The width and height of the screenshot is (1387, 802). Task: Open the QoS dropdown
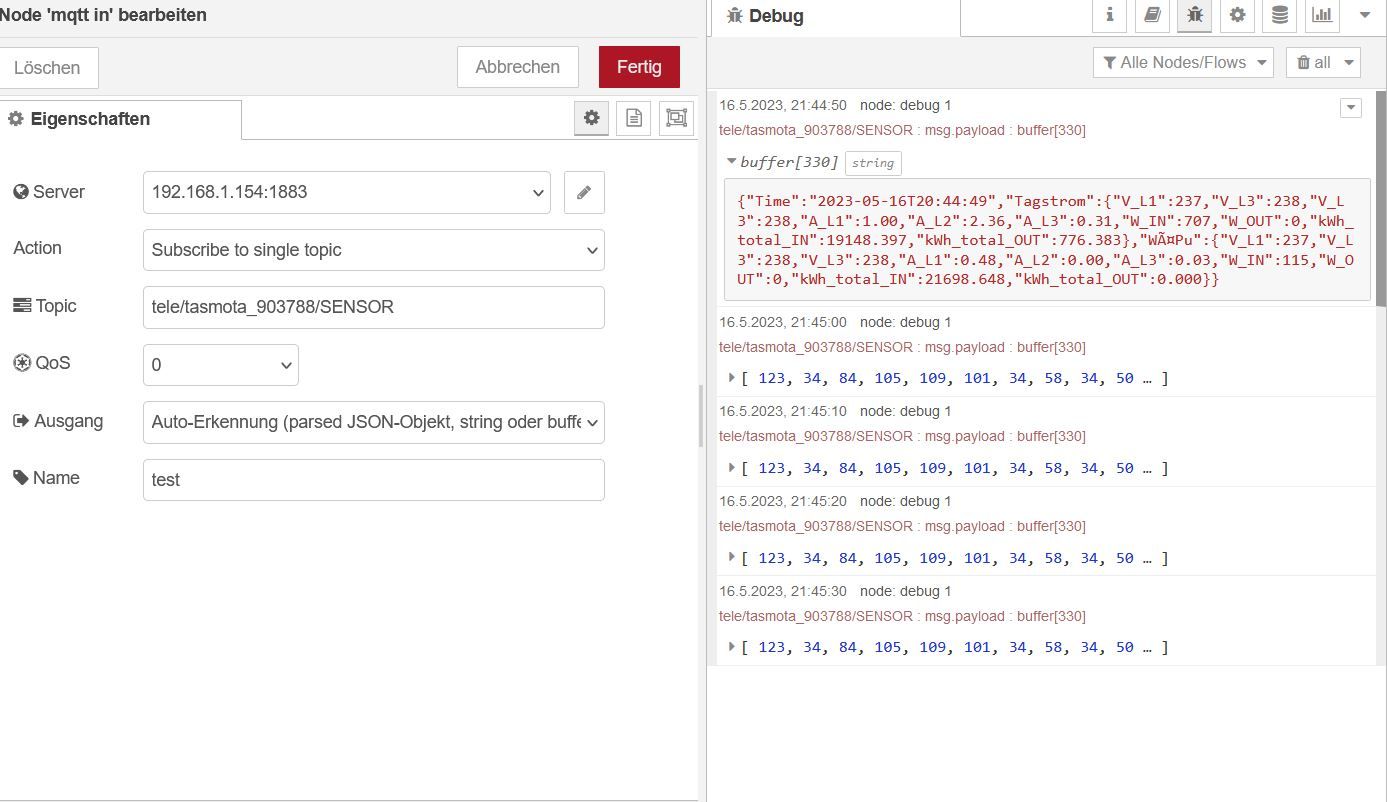click(x=221, y=365)
